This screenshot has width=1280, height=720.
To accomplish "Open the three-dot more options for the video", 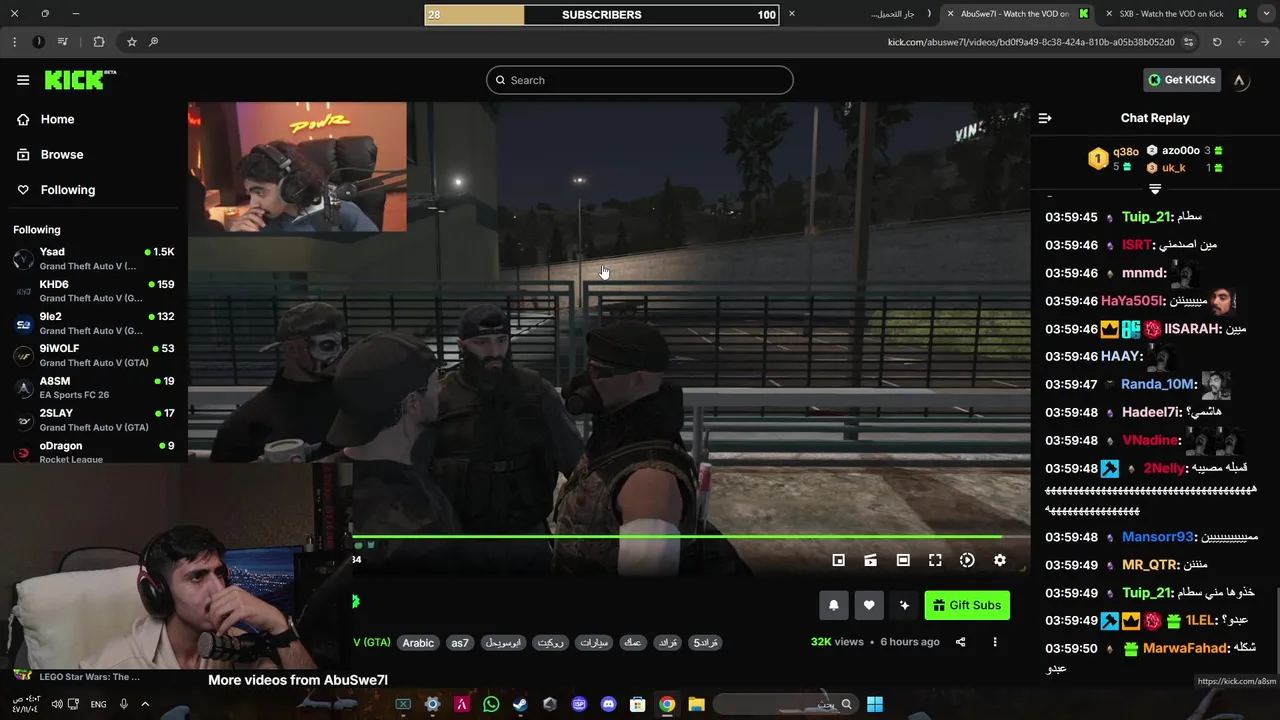I will (x=995, y=642).
